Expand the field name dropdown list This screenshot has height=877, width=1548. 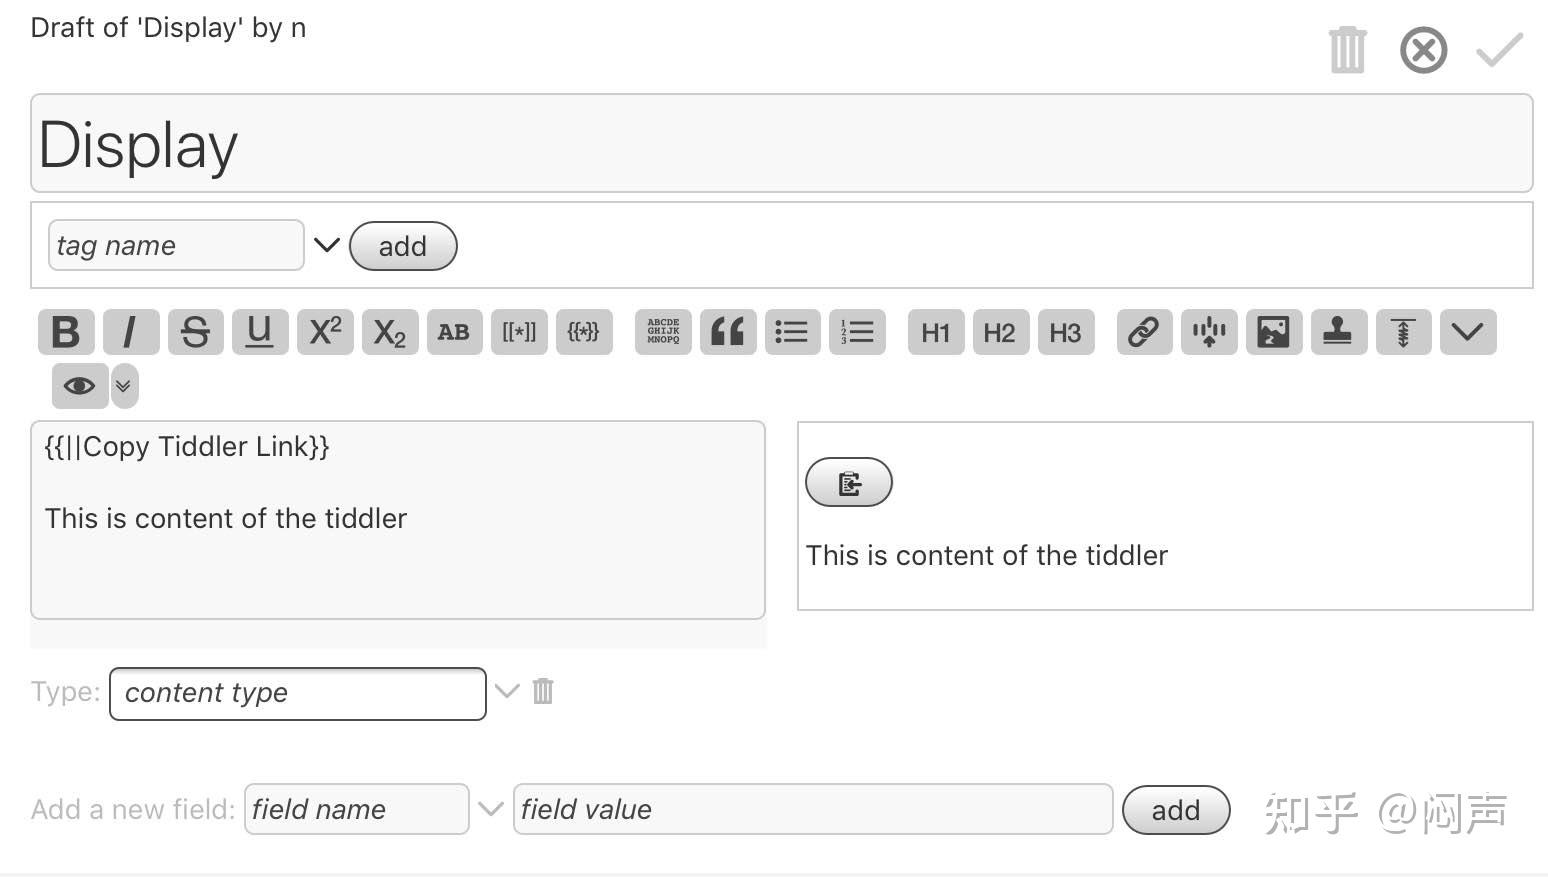tap(490, 808)
